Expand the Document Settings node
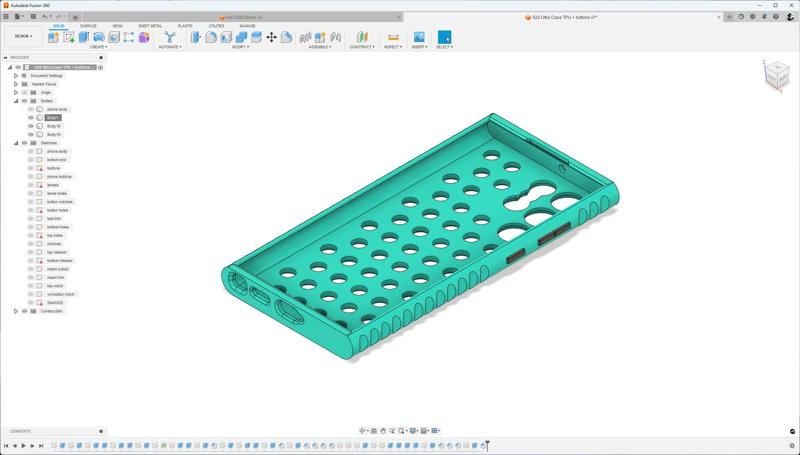 16,75
